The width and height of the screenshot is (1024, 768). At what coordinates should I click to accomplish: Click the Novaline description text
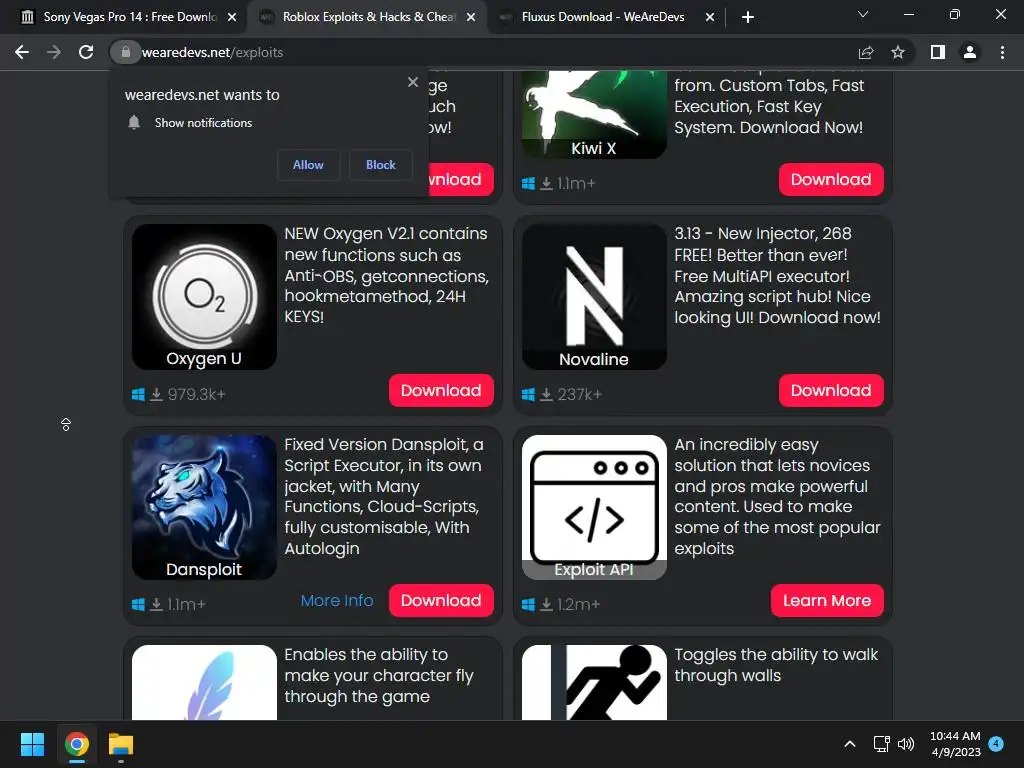click(777, 275)
